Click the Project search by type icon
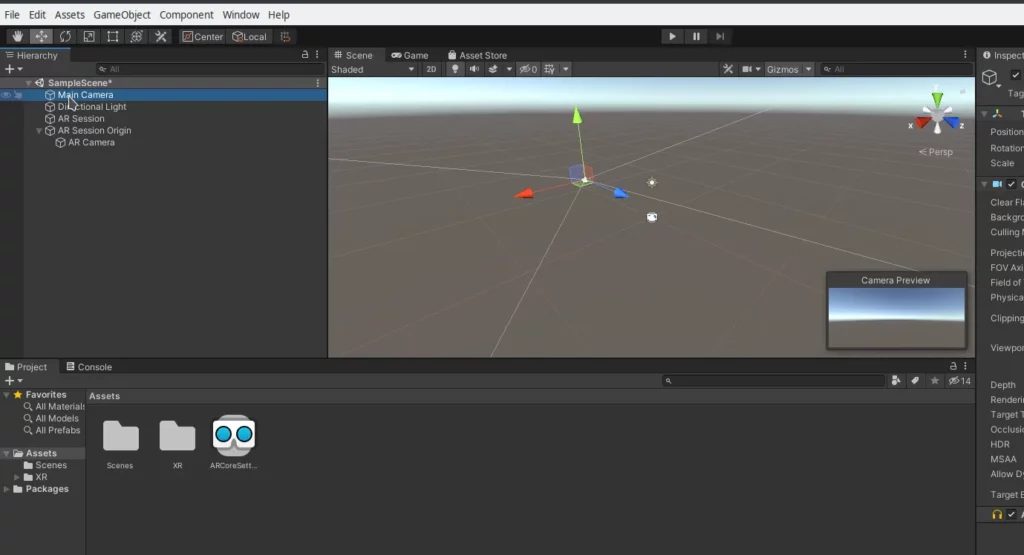 click(x=896, y=381)
